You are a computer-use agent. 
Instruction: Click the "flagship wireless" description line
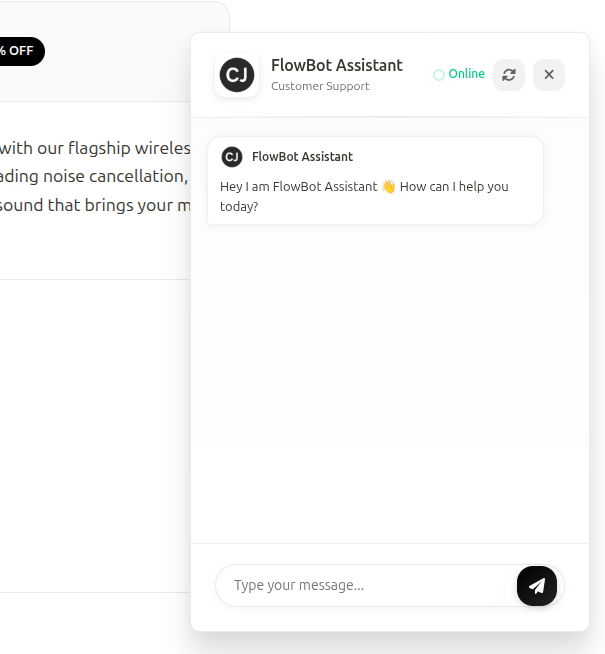click(x=95, y=148)
